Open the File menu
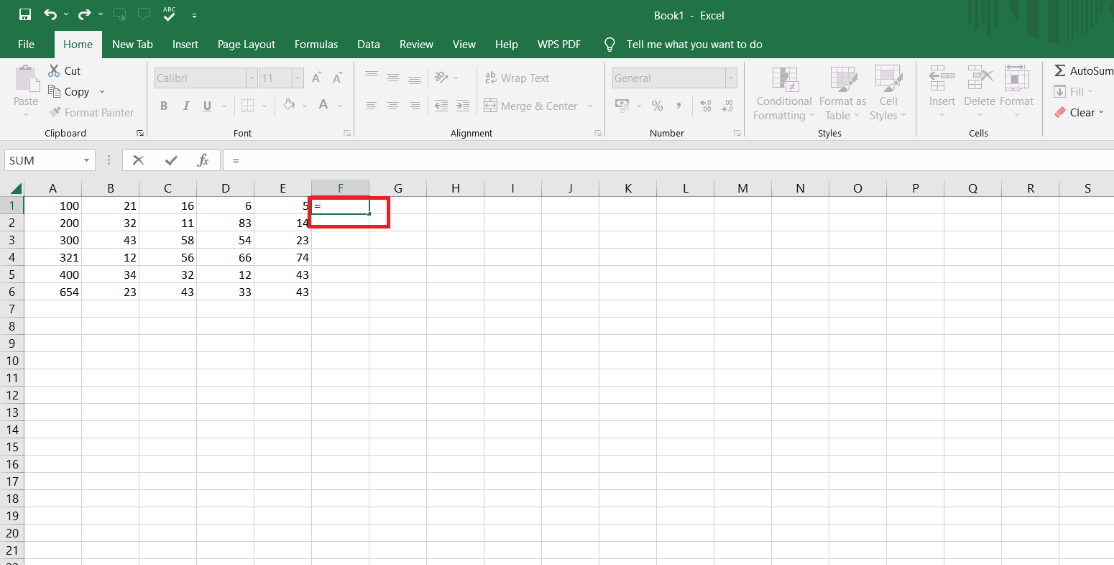Image resolution: width=1114 pixels, height=565 pixels. coord(26,44)
